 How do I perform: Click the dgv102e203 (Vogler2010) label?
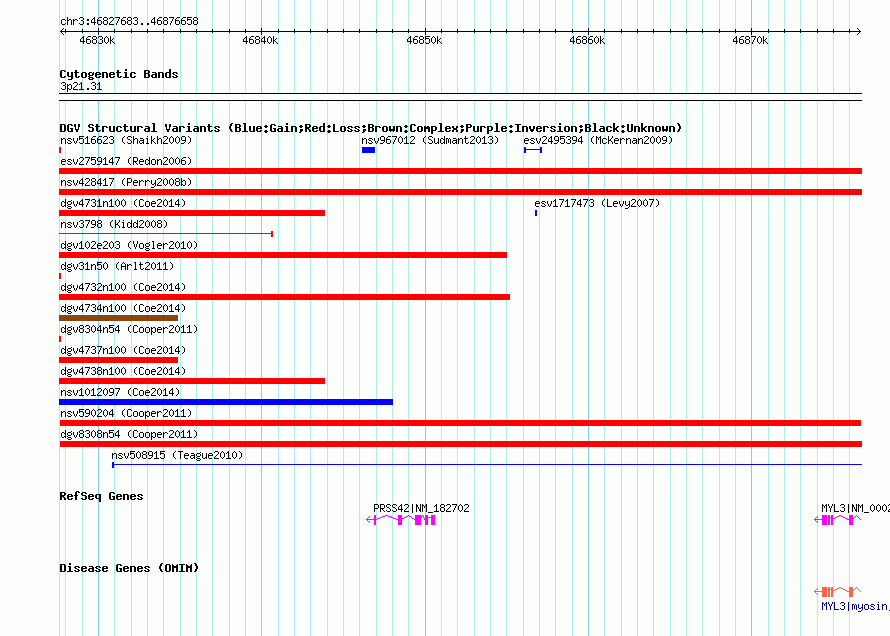point(129,245)
